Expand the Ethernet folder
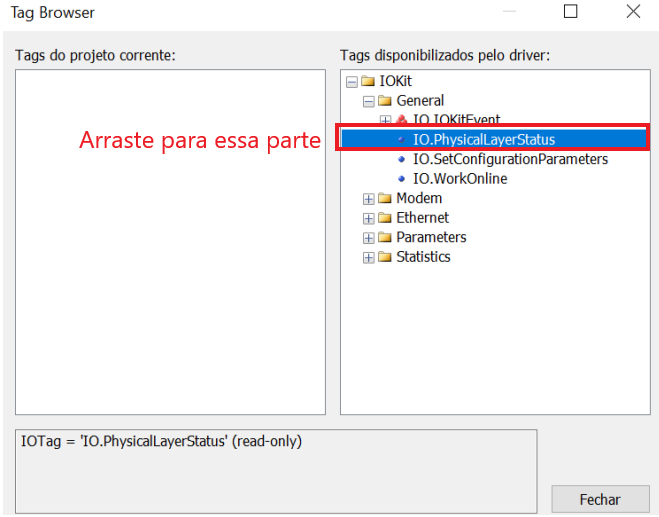659x517 pixels. (x=368, y=218)
